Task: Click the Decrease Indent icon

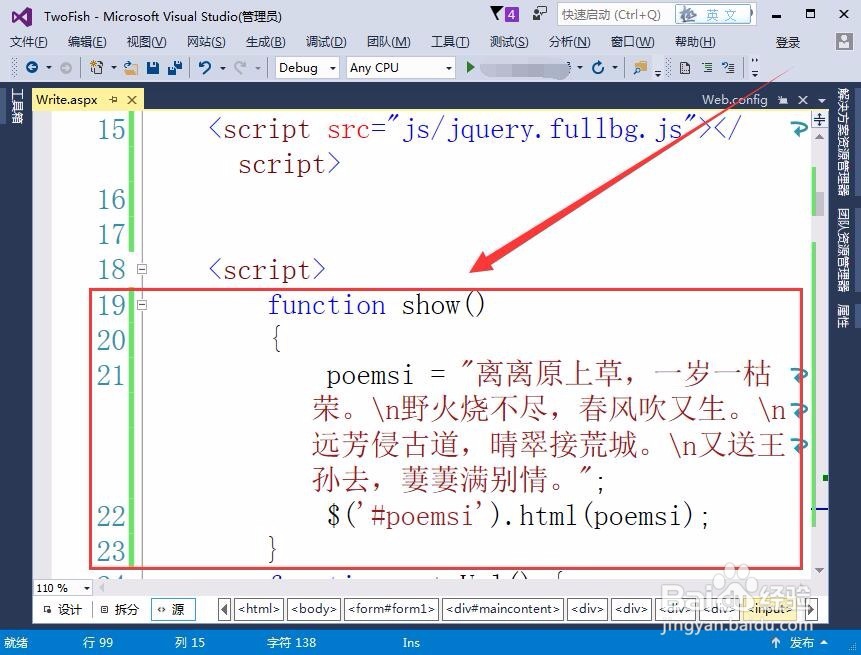Action: pos(707,68)
